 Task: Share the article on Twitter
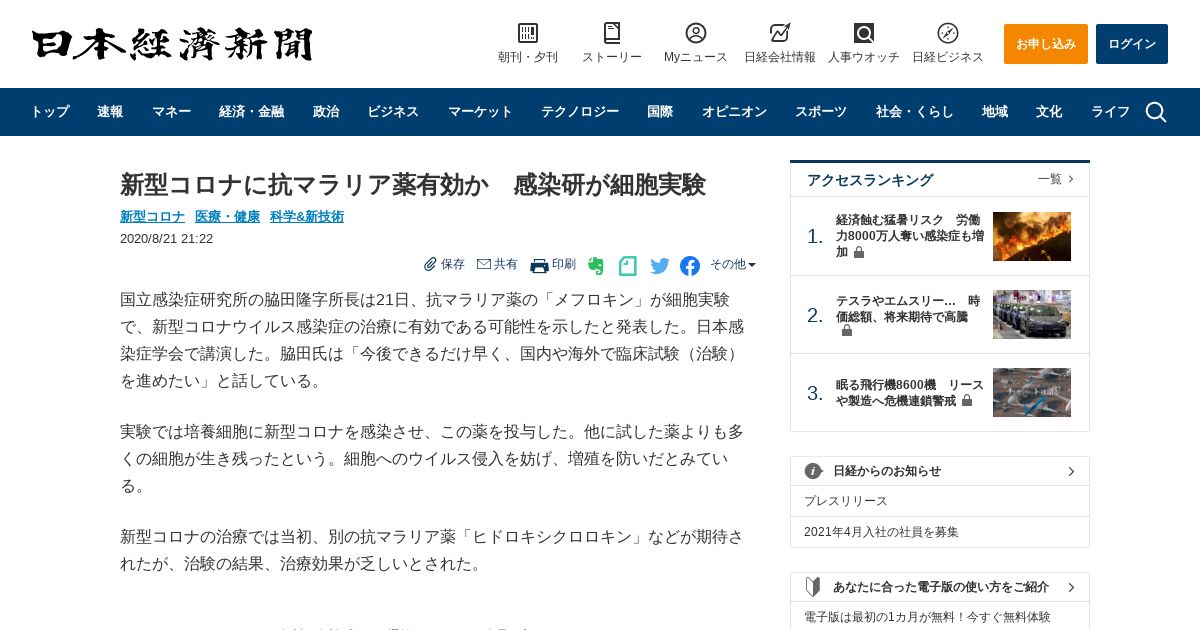pyautogui.click(x=660, y=266)
